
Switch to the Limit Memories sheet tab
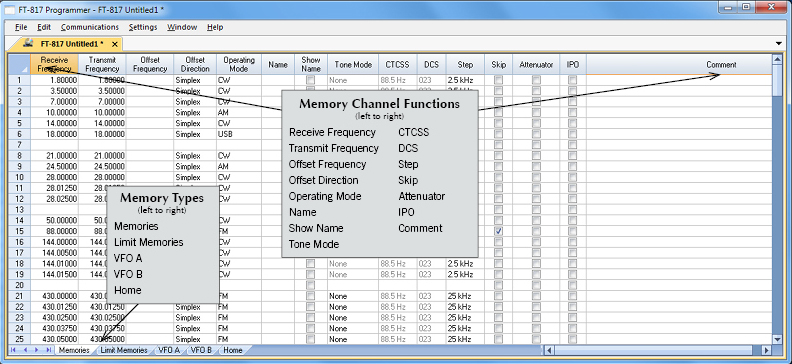click(x=124, y=350)
